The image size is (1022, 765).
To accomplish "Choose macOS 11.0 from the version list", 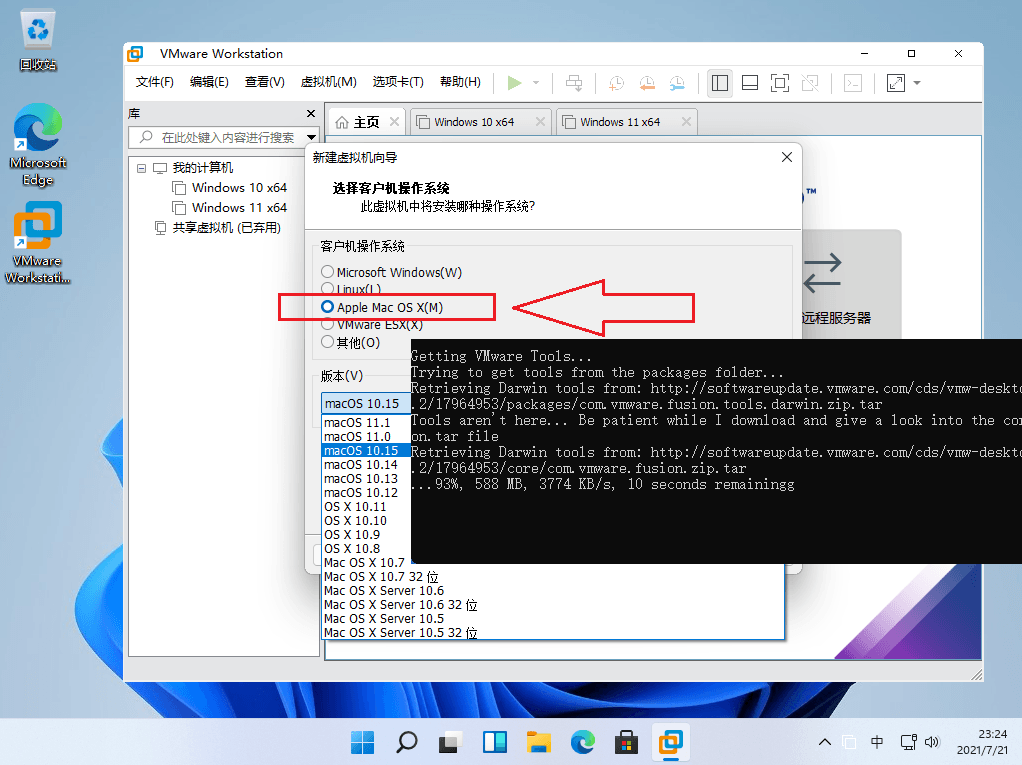I will coord(366,437).
